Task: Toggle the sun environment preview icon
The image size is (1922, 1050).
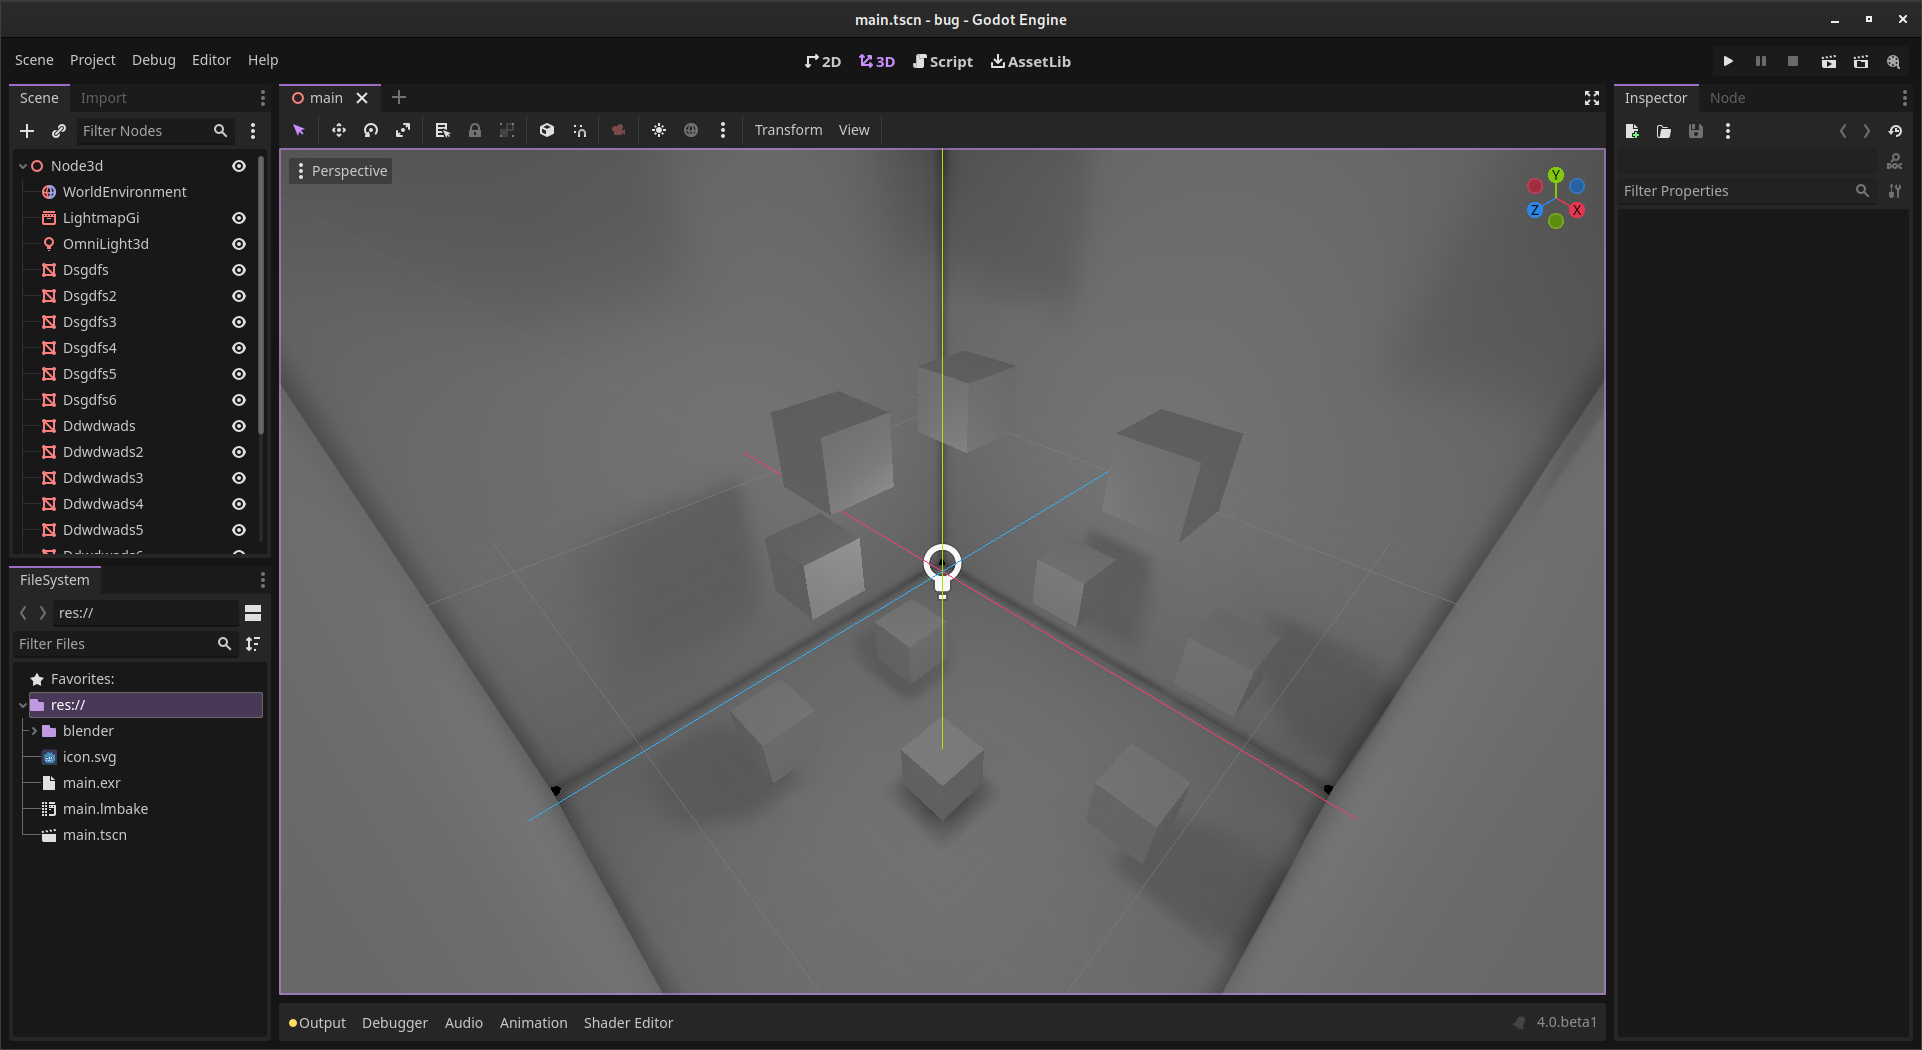Action: [x=659, y=130]
